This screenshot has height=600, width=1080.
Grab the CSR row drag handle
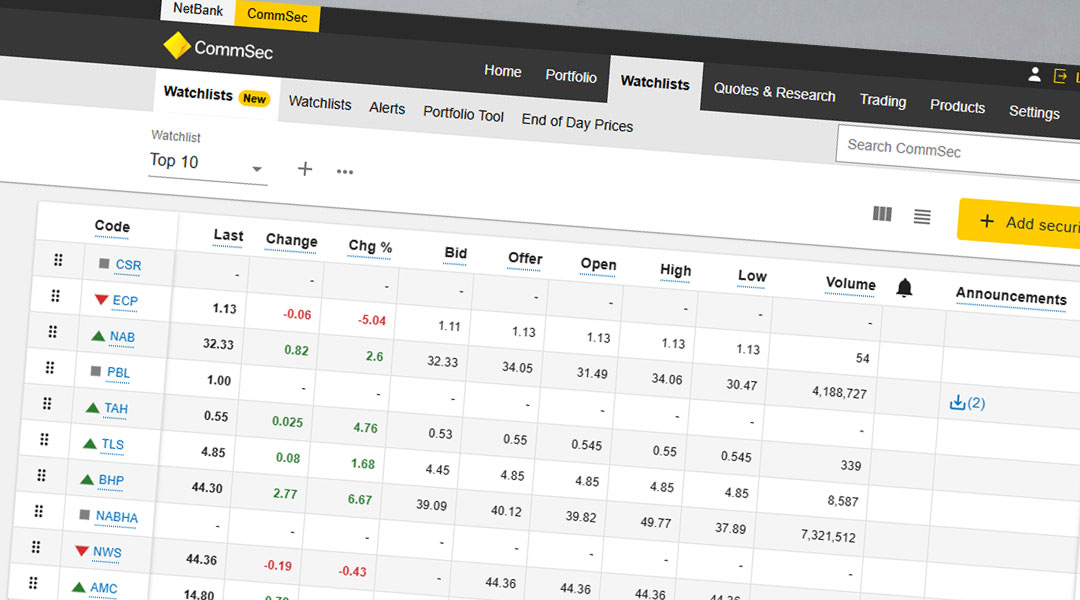coord(58,260)
